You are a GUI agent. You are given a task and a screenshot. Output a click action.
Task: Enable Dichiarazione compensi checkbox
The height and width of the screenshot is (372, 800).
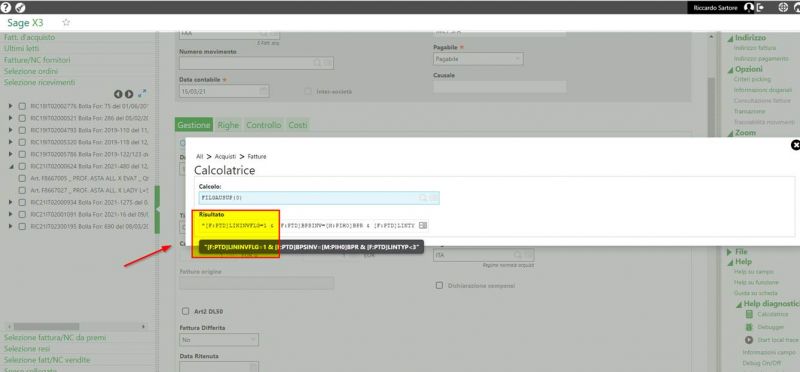[x=439, y=285]
